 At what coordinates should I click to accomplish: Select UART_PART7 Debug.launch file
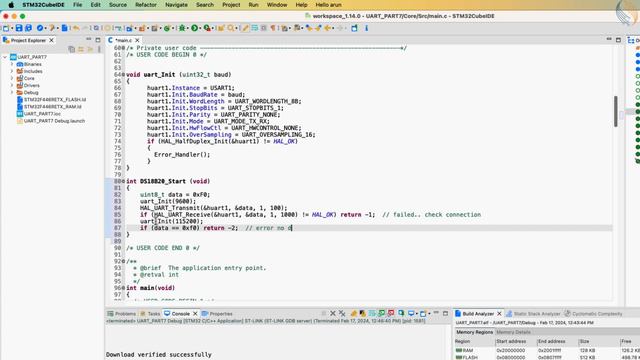click(51, 121)
